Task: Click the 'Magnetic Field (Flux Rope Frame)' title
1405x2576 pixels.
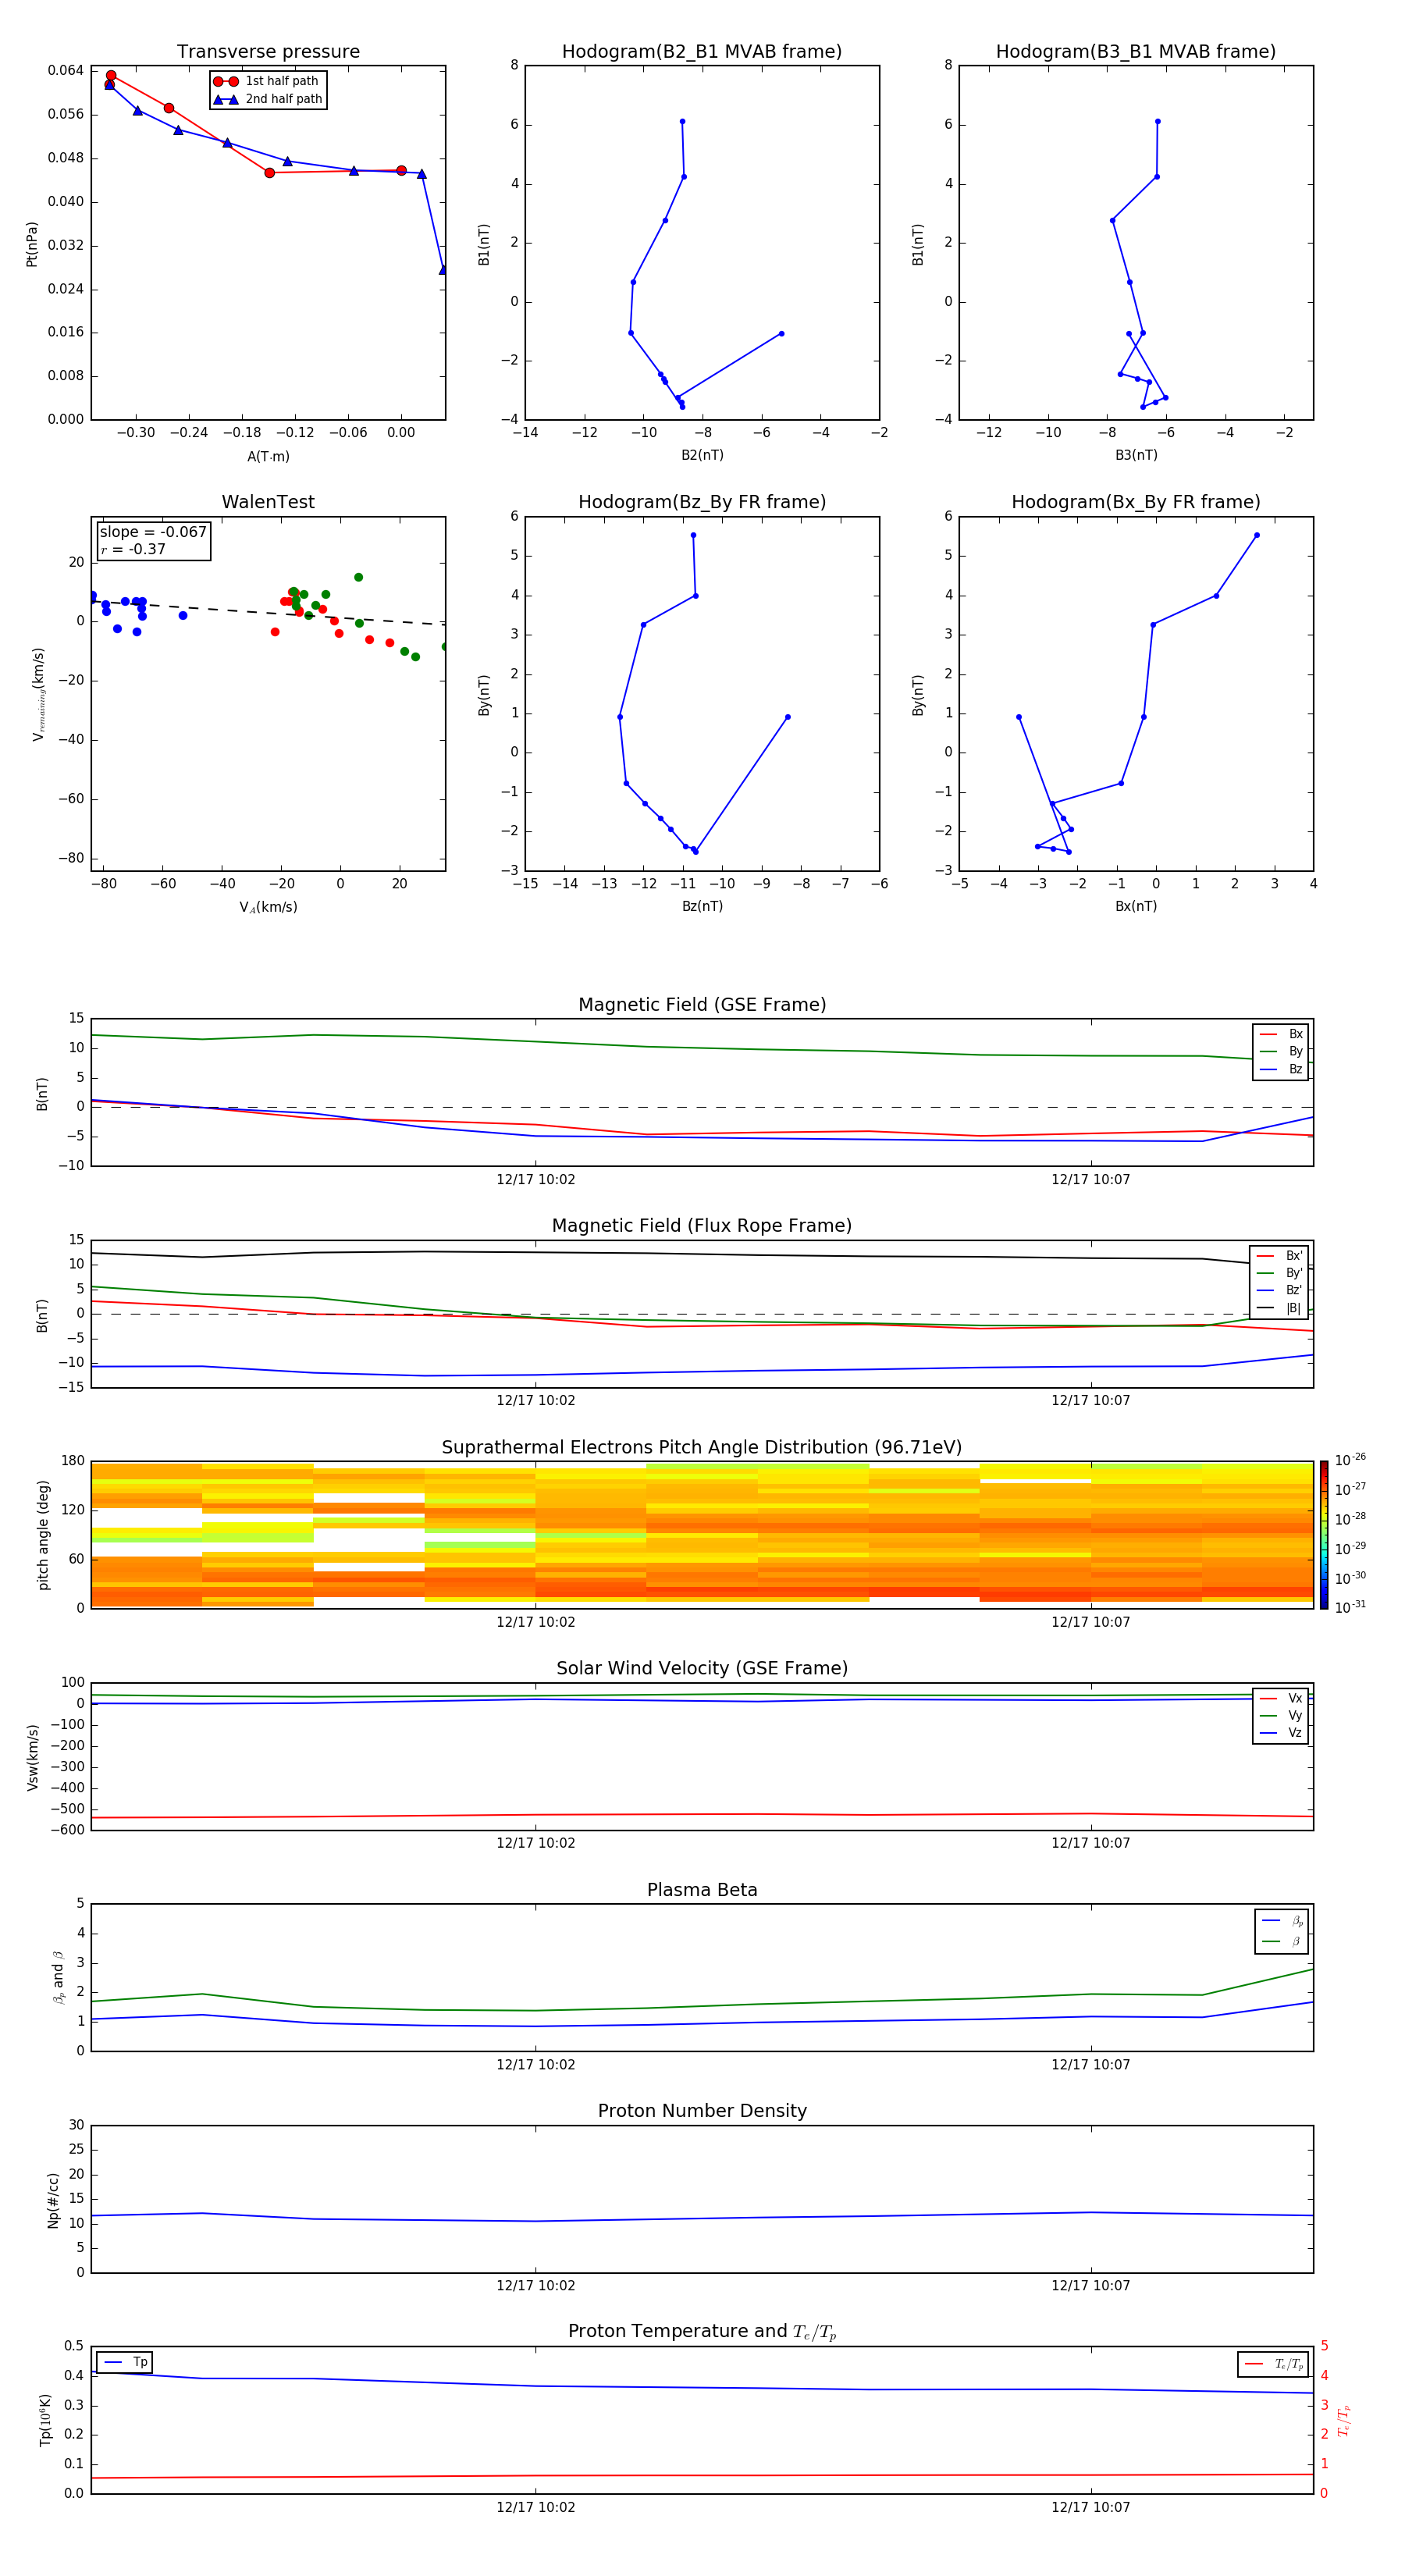Action: [702, 1225]
